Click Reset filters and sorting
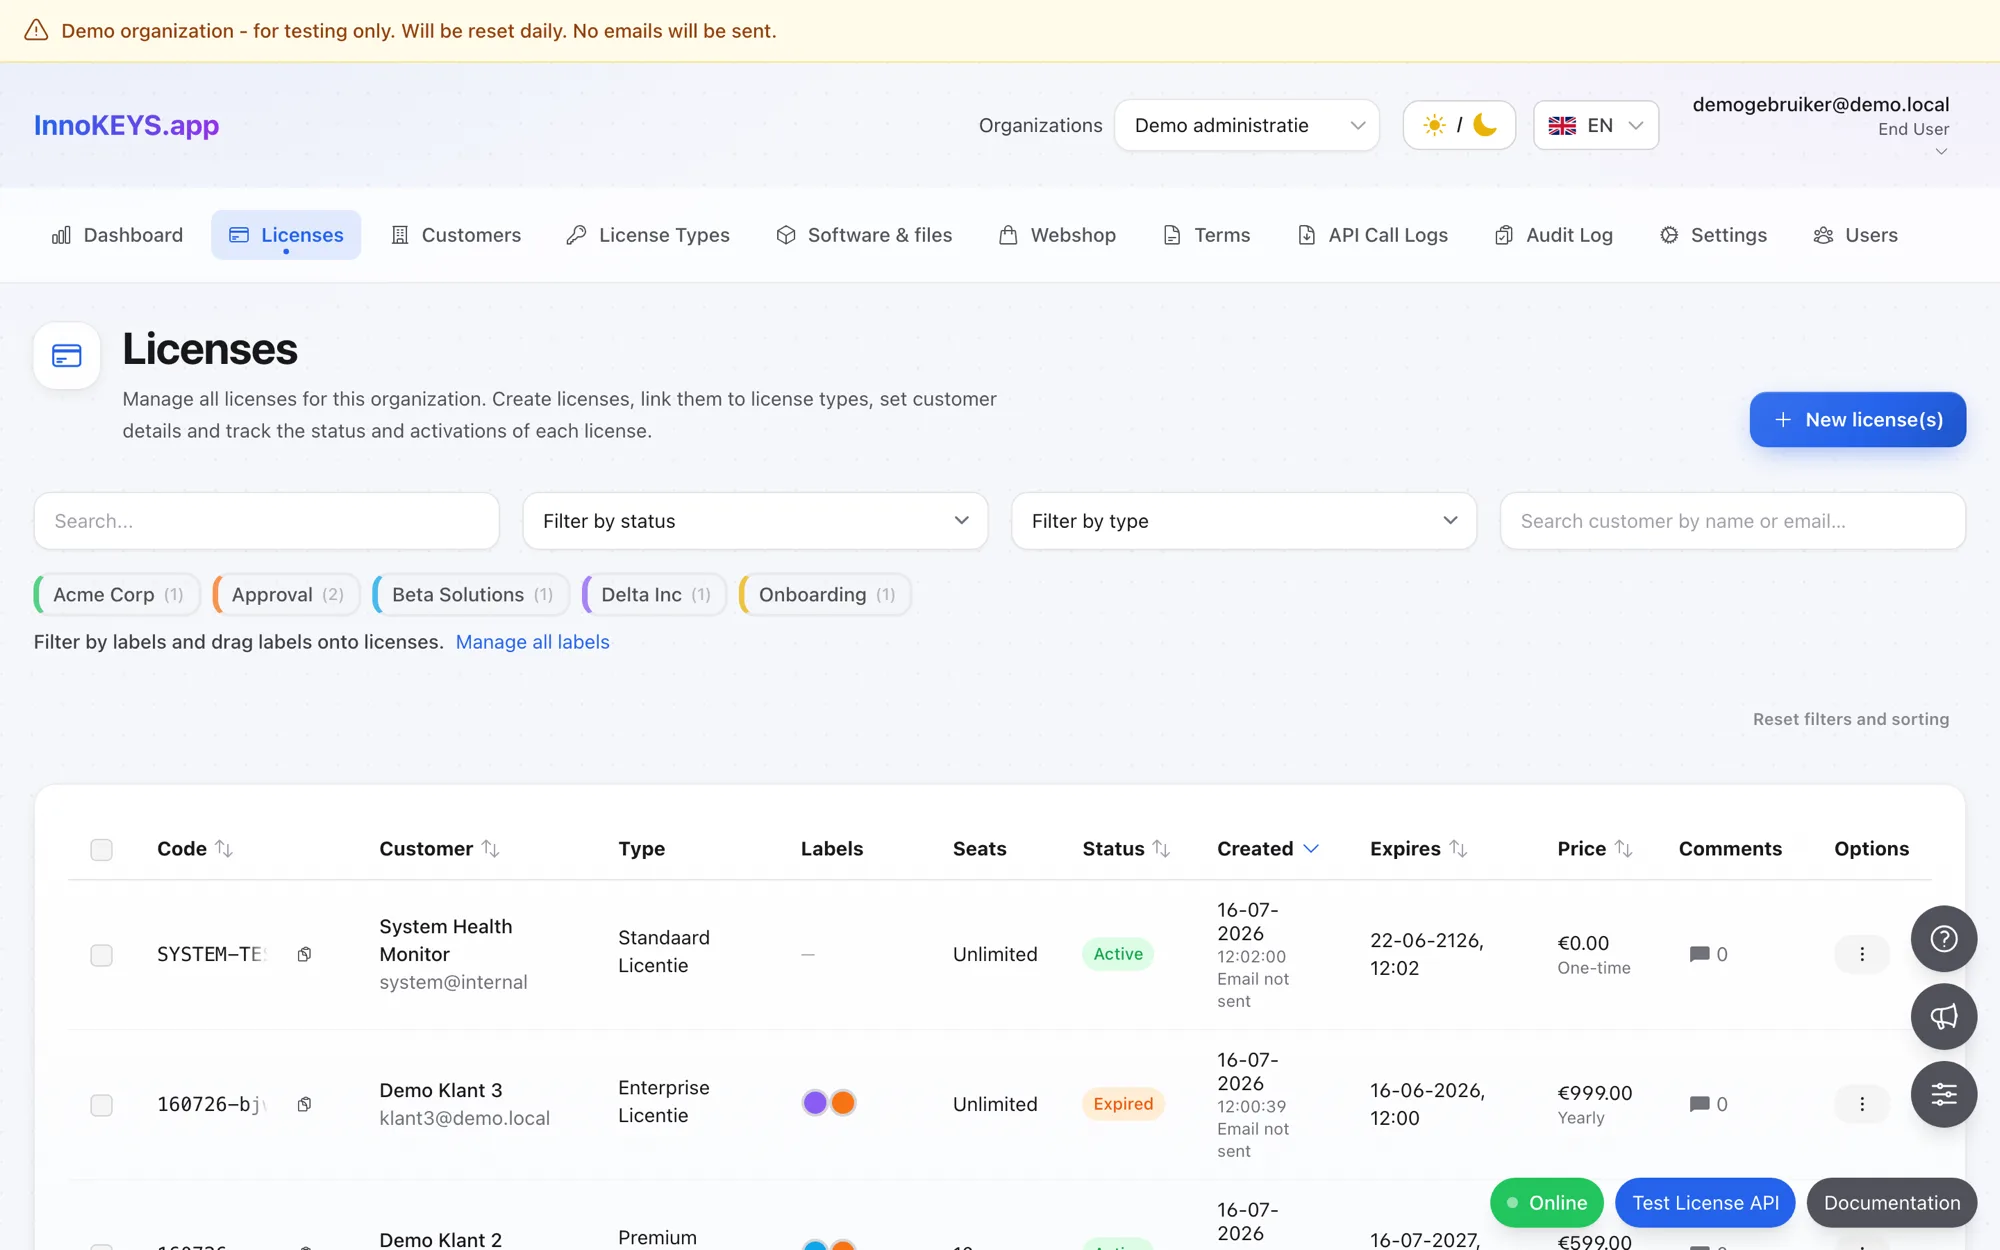Viewport: 2000px width, 1250px height. tap(1851, 719)
